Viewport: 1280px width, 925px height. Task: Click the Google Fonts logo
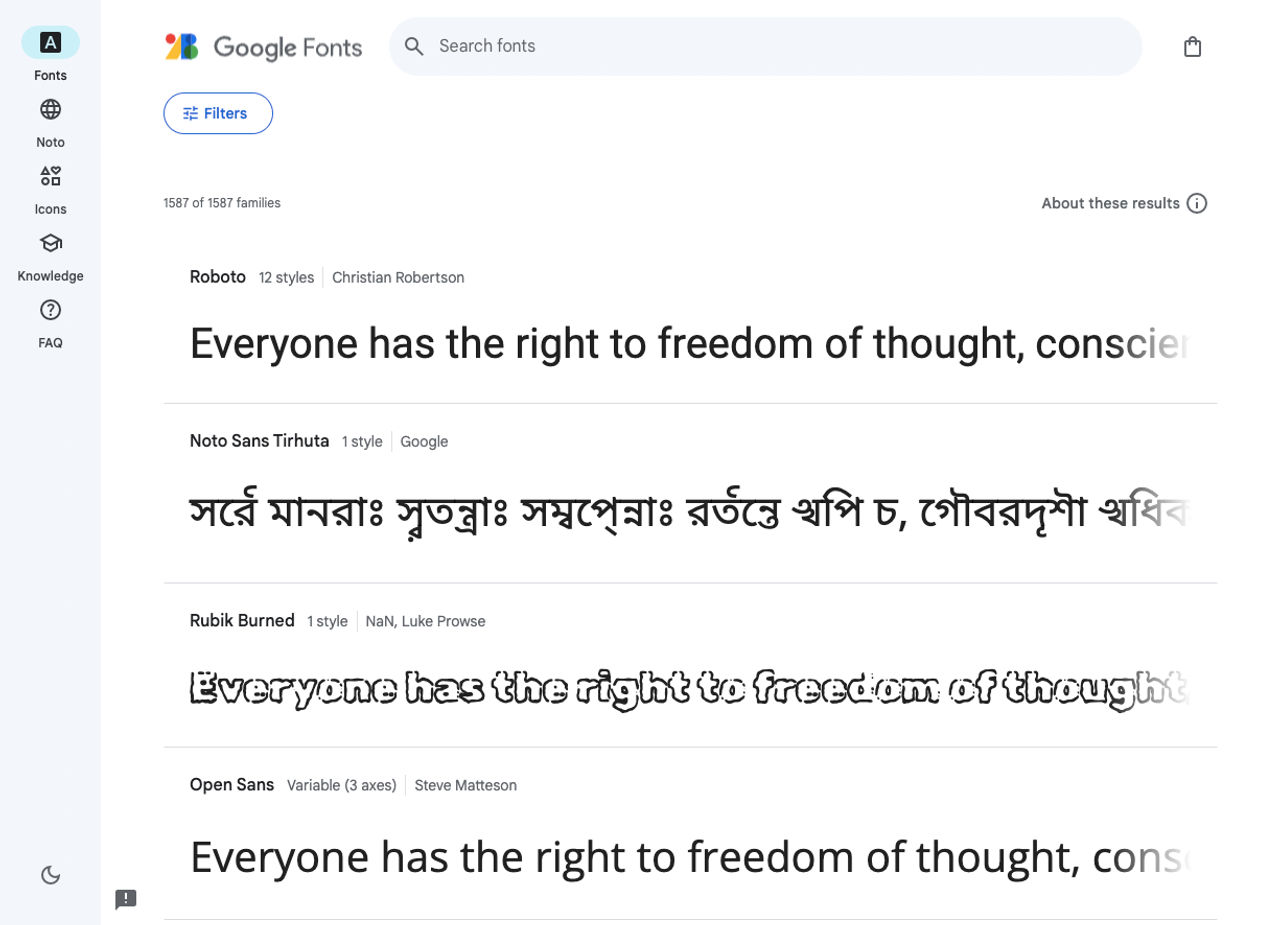pyautogui.click(x=264, y=47)
